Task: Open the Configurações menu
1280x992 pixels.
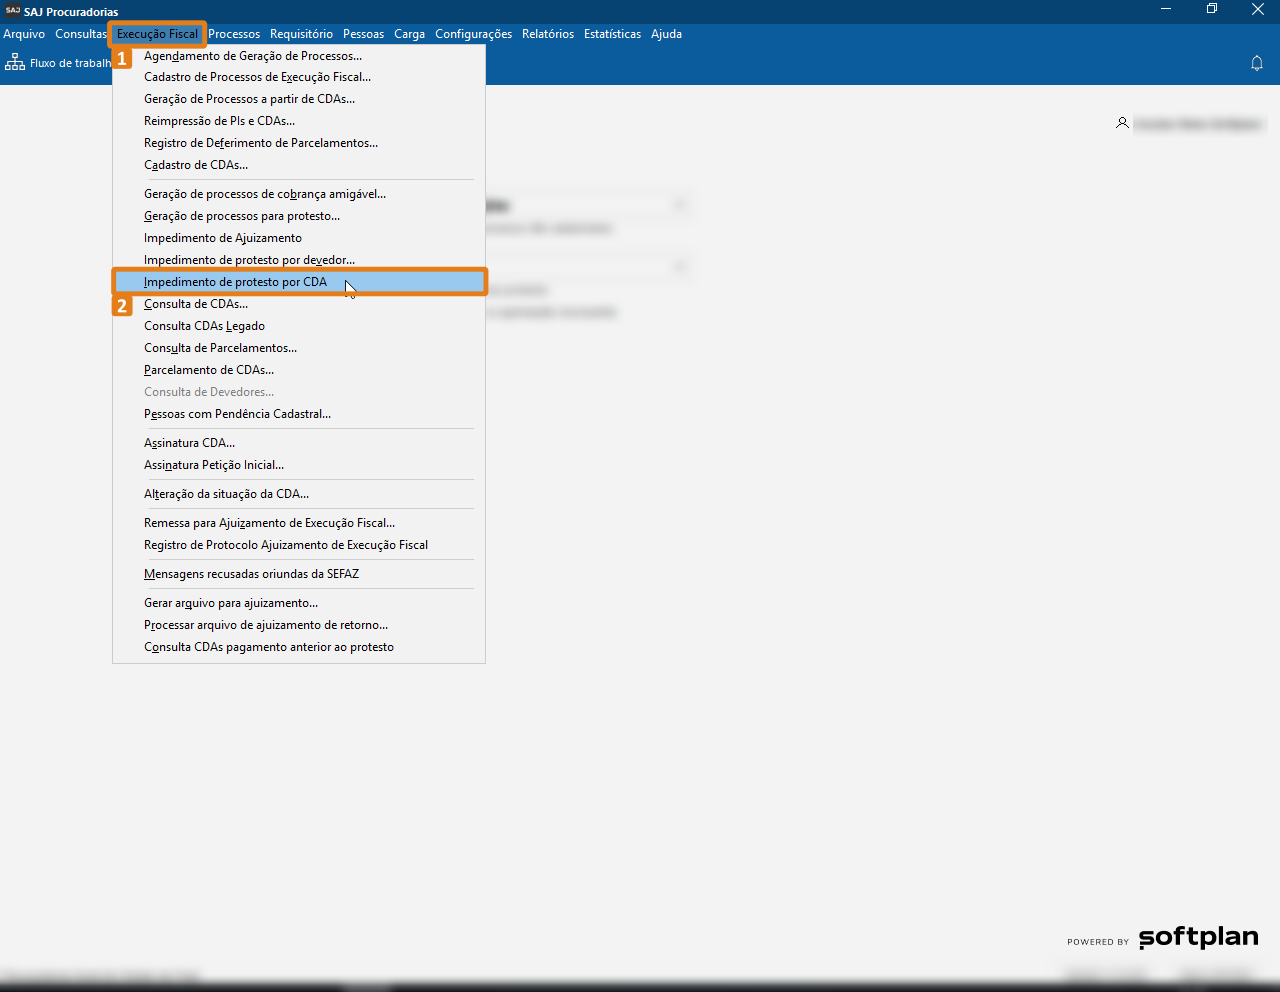Action: pos(473,34)
